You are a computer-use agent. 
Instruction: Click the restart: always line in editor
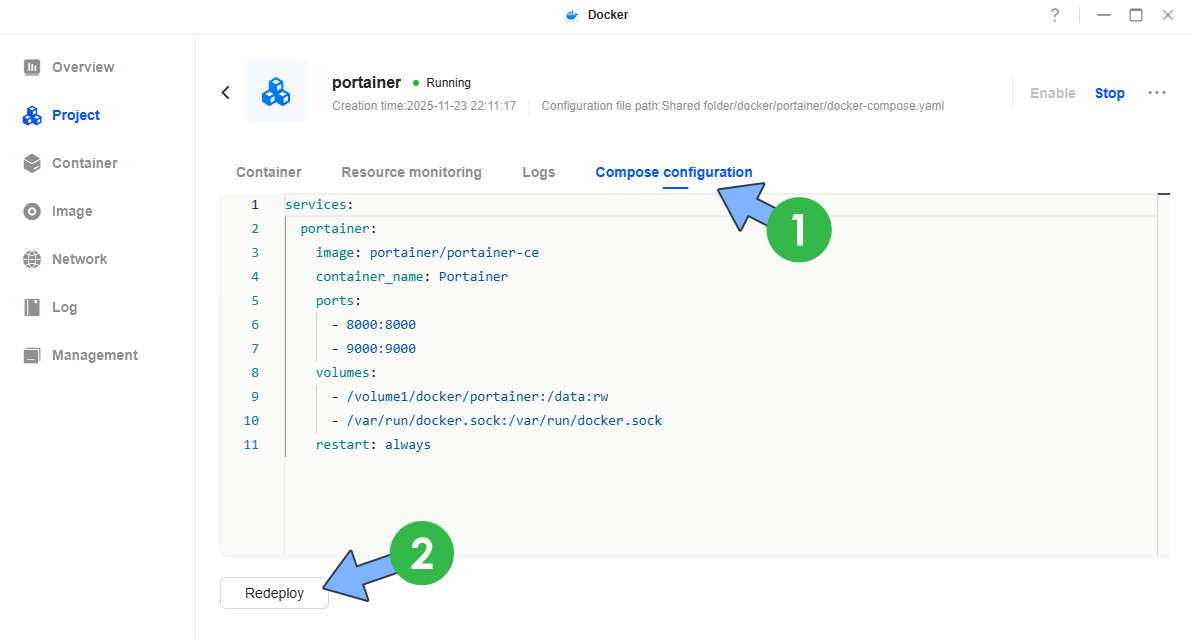coord(373,444)
